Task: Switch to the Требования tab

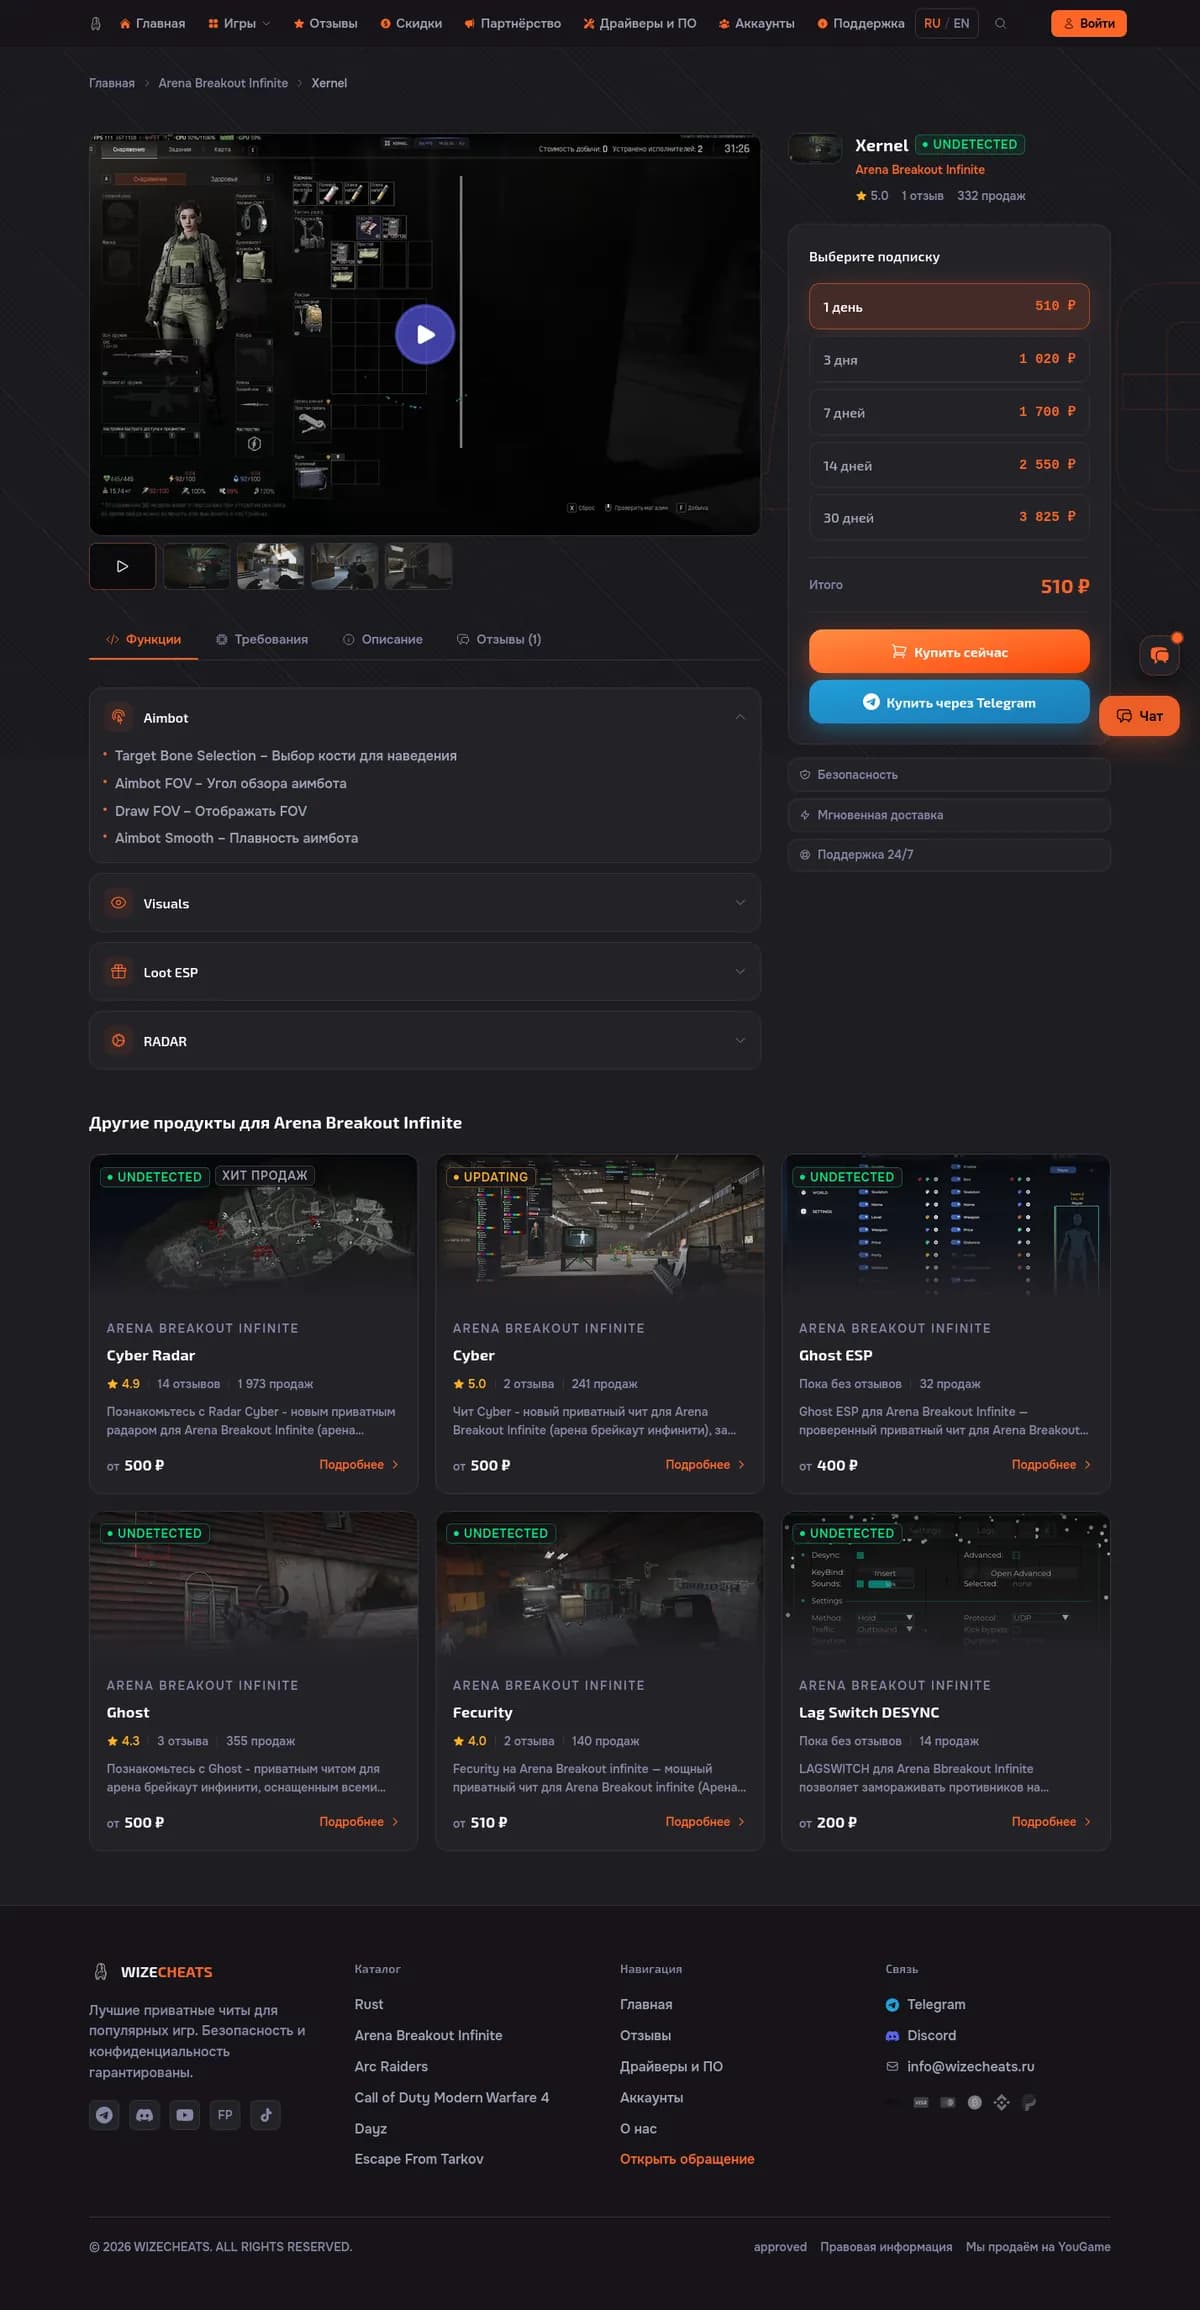Action: pos(262,639)
